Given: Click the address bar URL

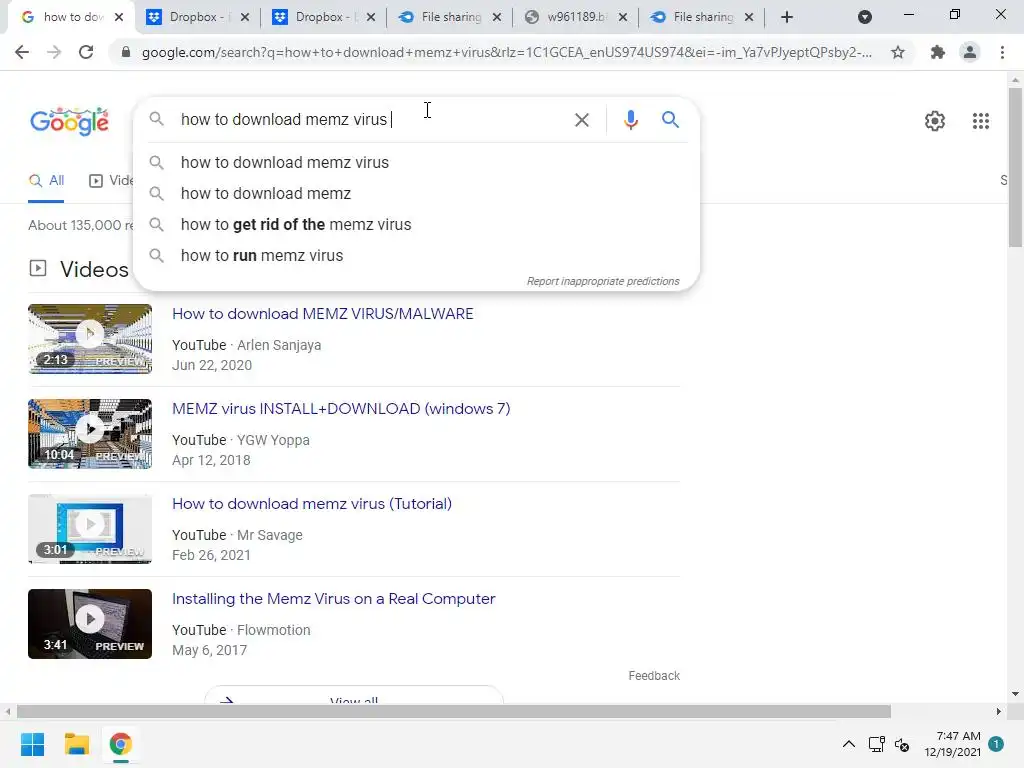Looking at the screenshot, I should 506,52.
